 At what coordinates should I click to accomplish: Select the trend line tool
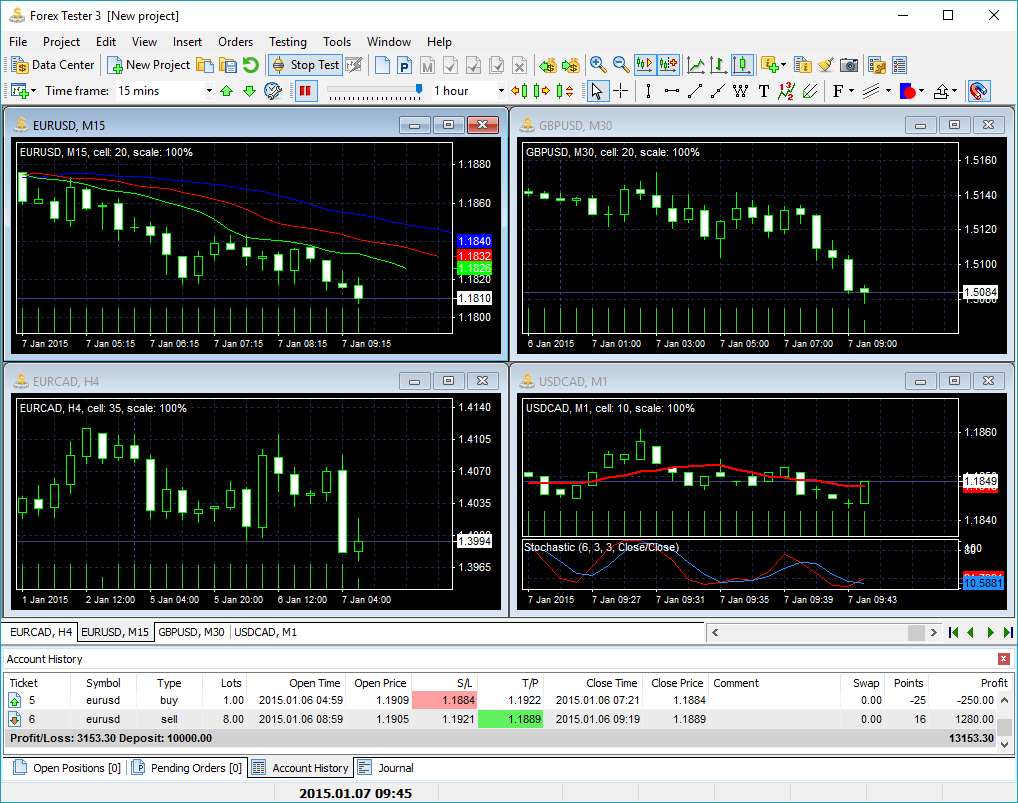point(695,91)
